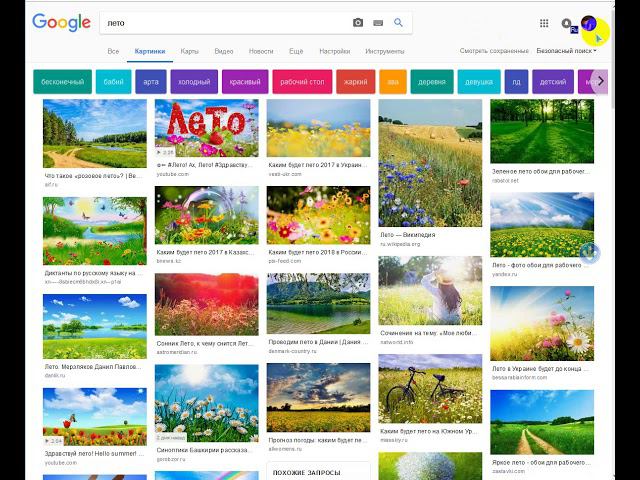Click Лето в Украине будет до конца caption
The height and width of the screenshot is (480, 640).
(x=540, y=369)
